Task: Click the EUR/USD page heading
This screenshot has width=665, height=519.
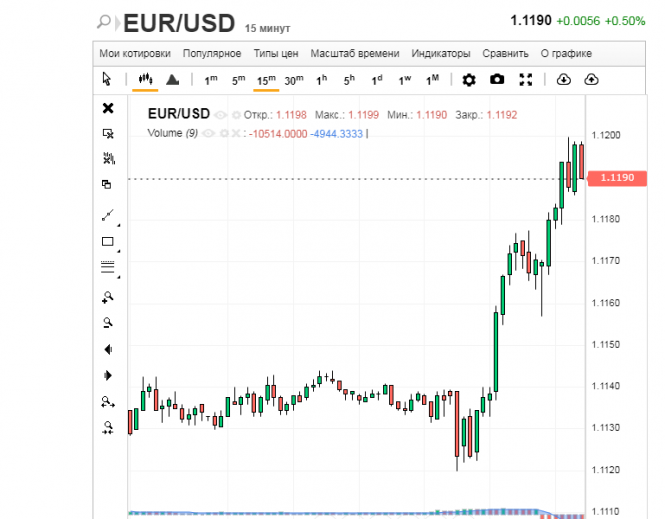Action: point(179,23)
